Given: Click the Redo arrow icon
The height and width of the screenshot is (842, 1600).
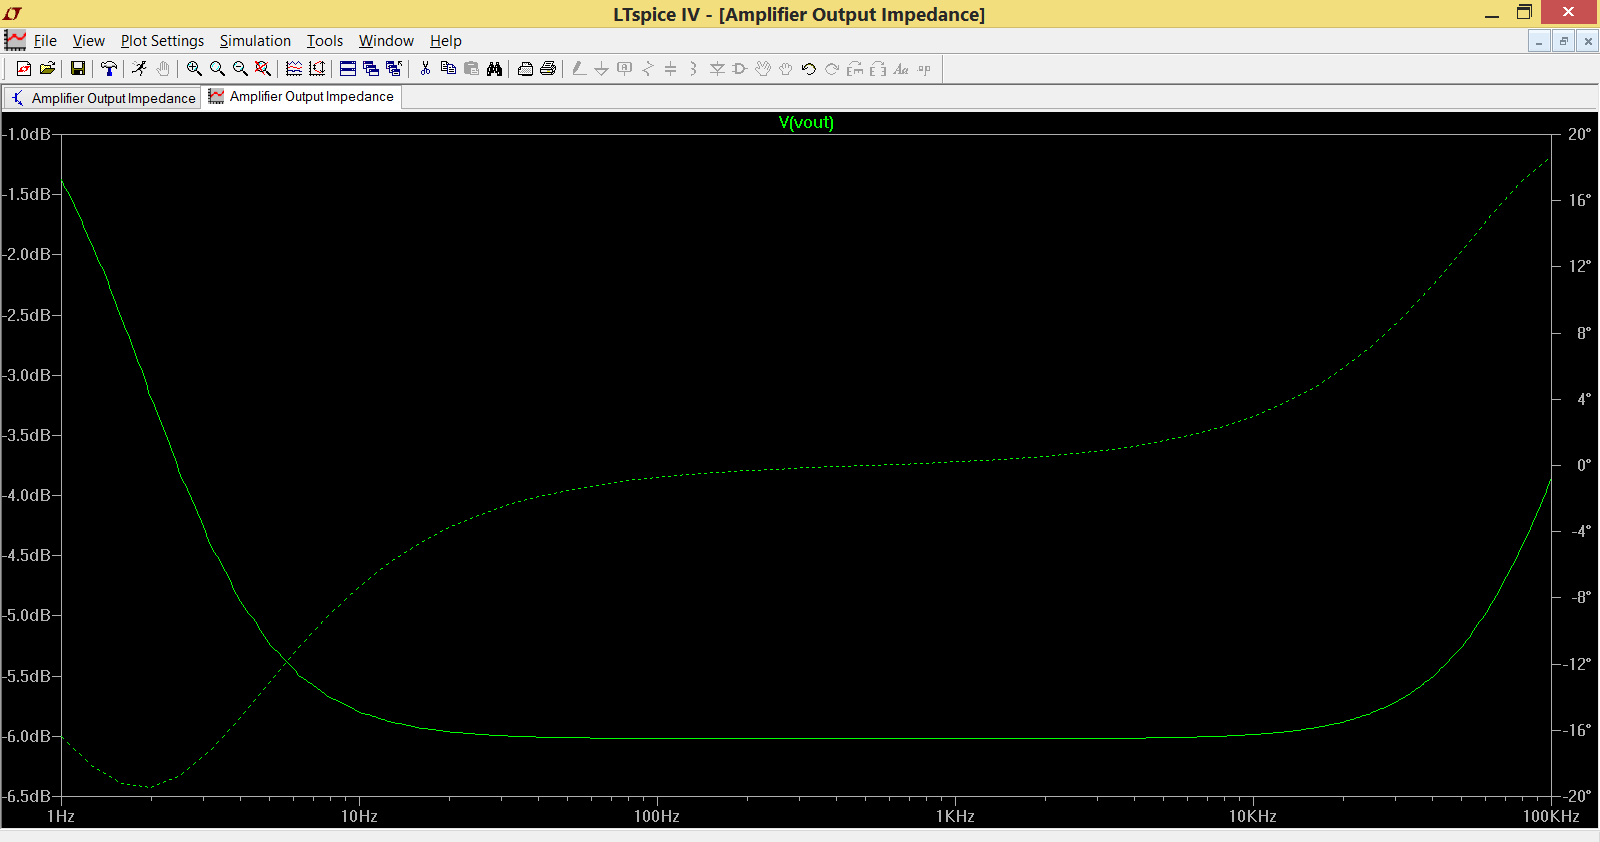Looking at the screenshot, I should (832, 69).
